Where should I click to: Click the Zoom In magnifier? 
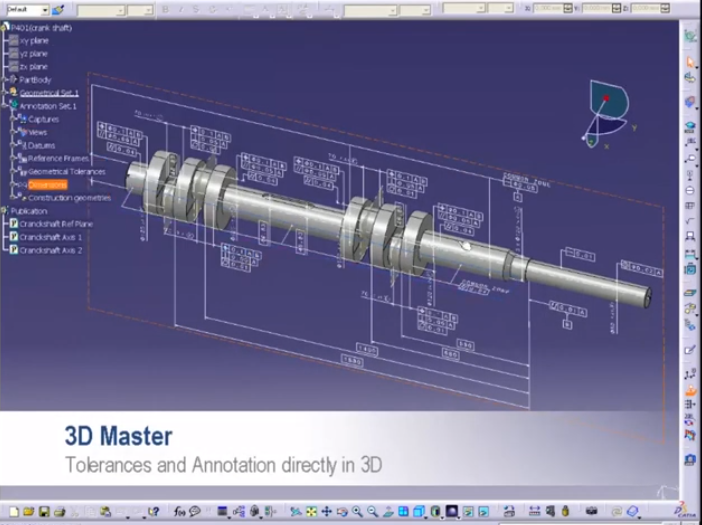click(x=357, y=511)
